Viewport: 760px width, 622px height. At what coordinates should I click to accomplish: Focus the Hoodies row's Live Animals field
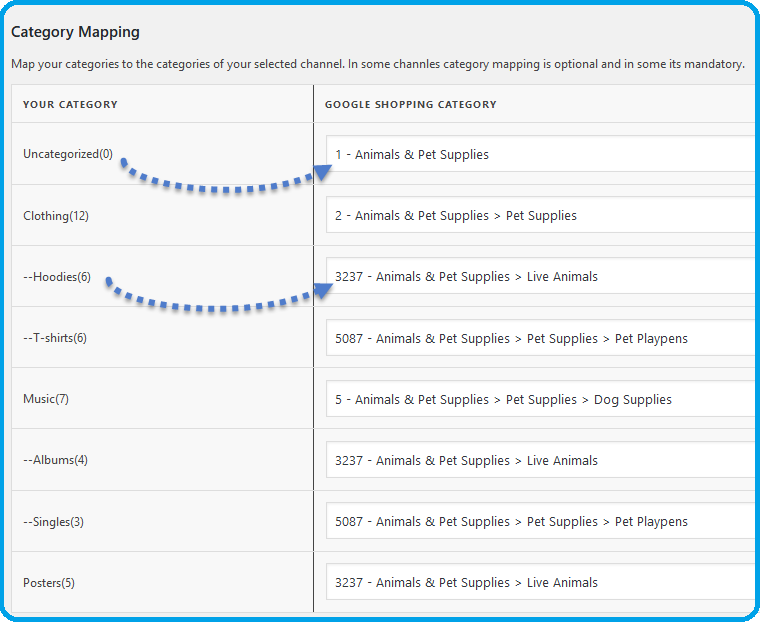(540, 277)
